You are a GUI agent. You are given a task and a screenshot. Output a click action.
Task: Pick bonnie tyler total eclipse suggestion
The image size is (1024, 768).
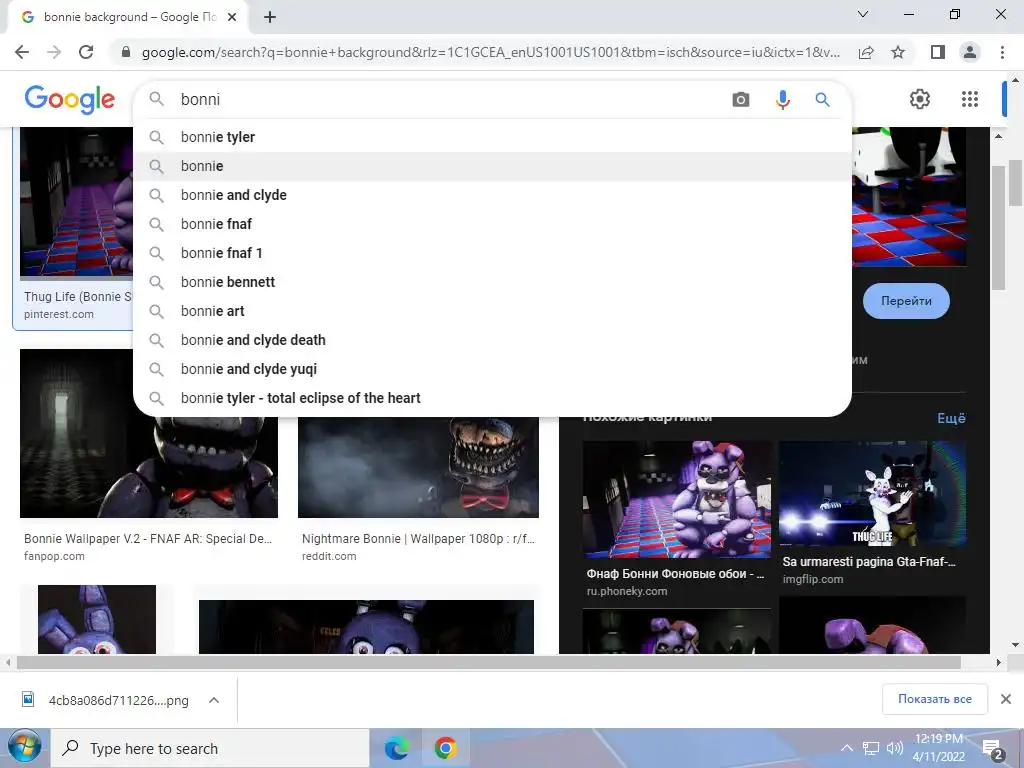[x=492, y=398]
